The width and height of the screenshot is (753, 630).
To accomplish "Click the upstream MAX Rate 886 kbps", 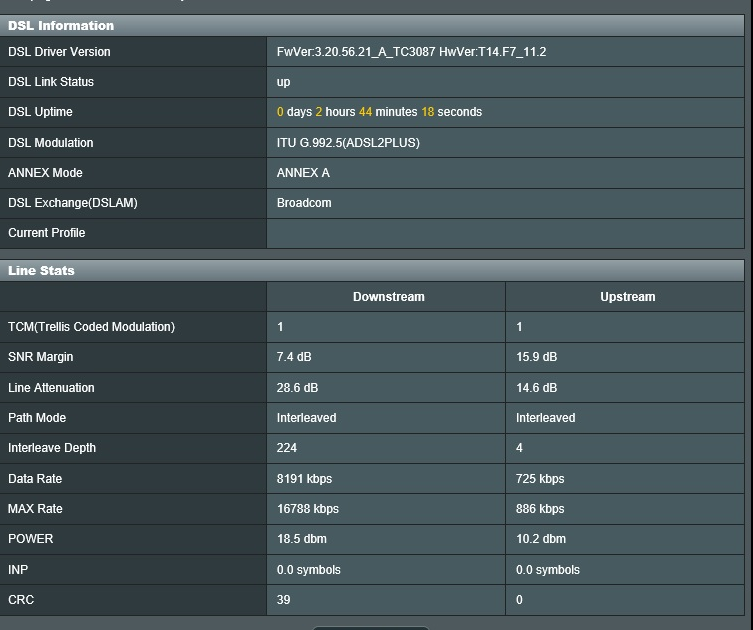I will [x=540, y=509].
